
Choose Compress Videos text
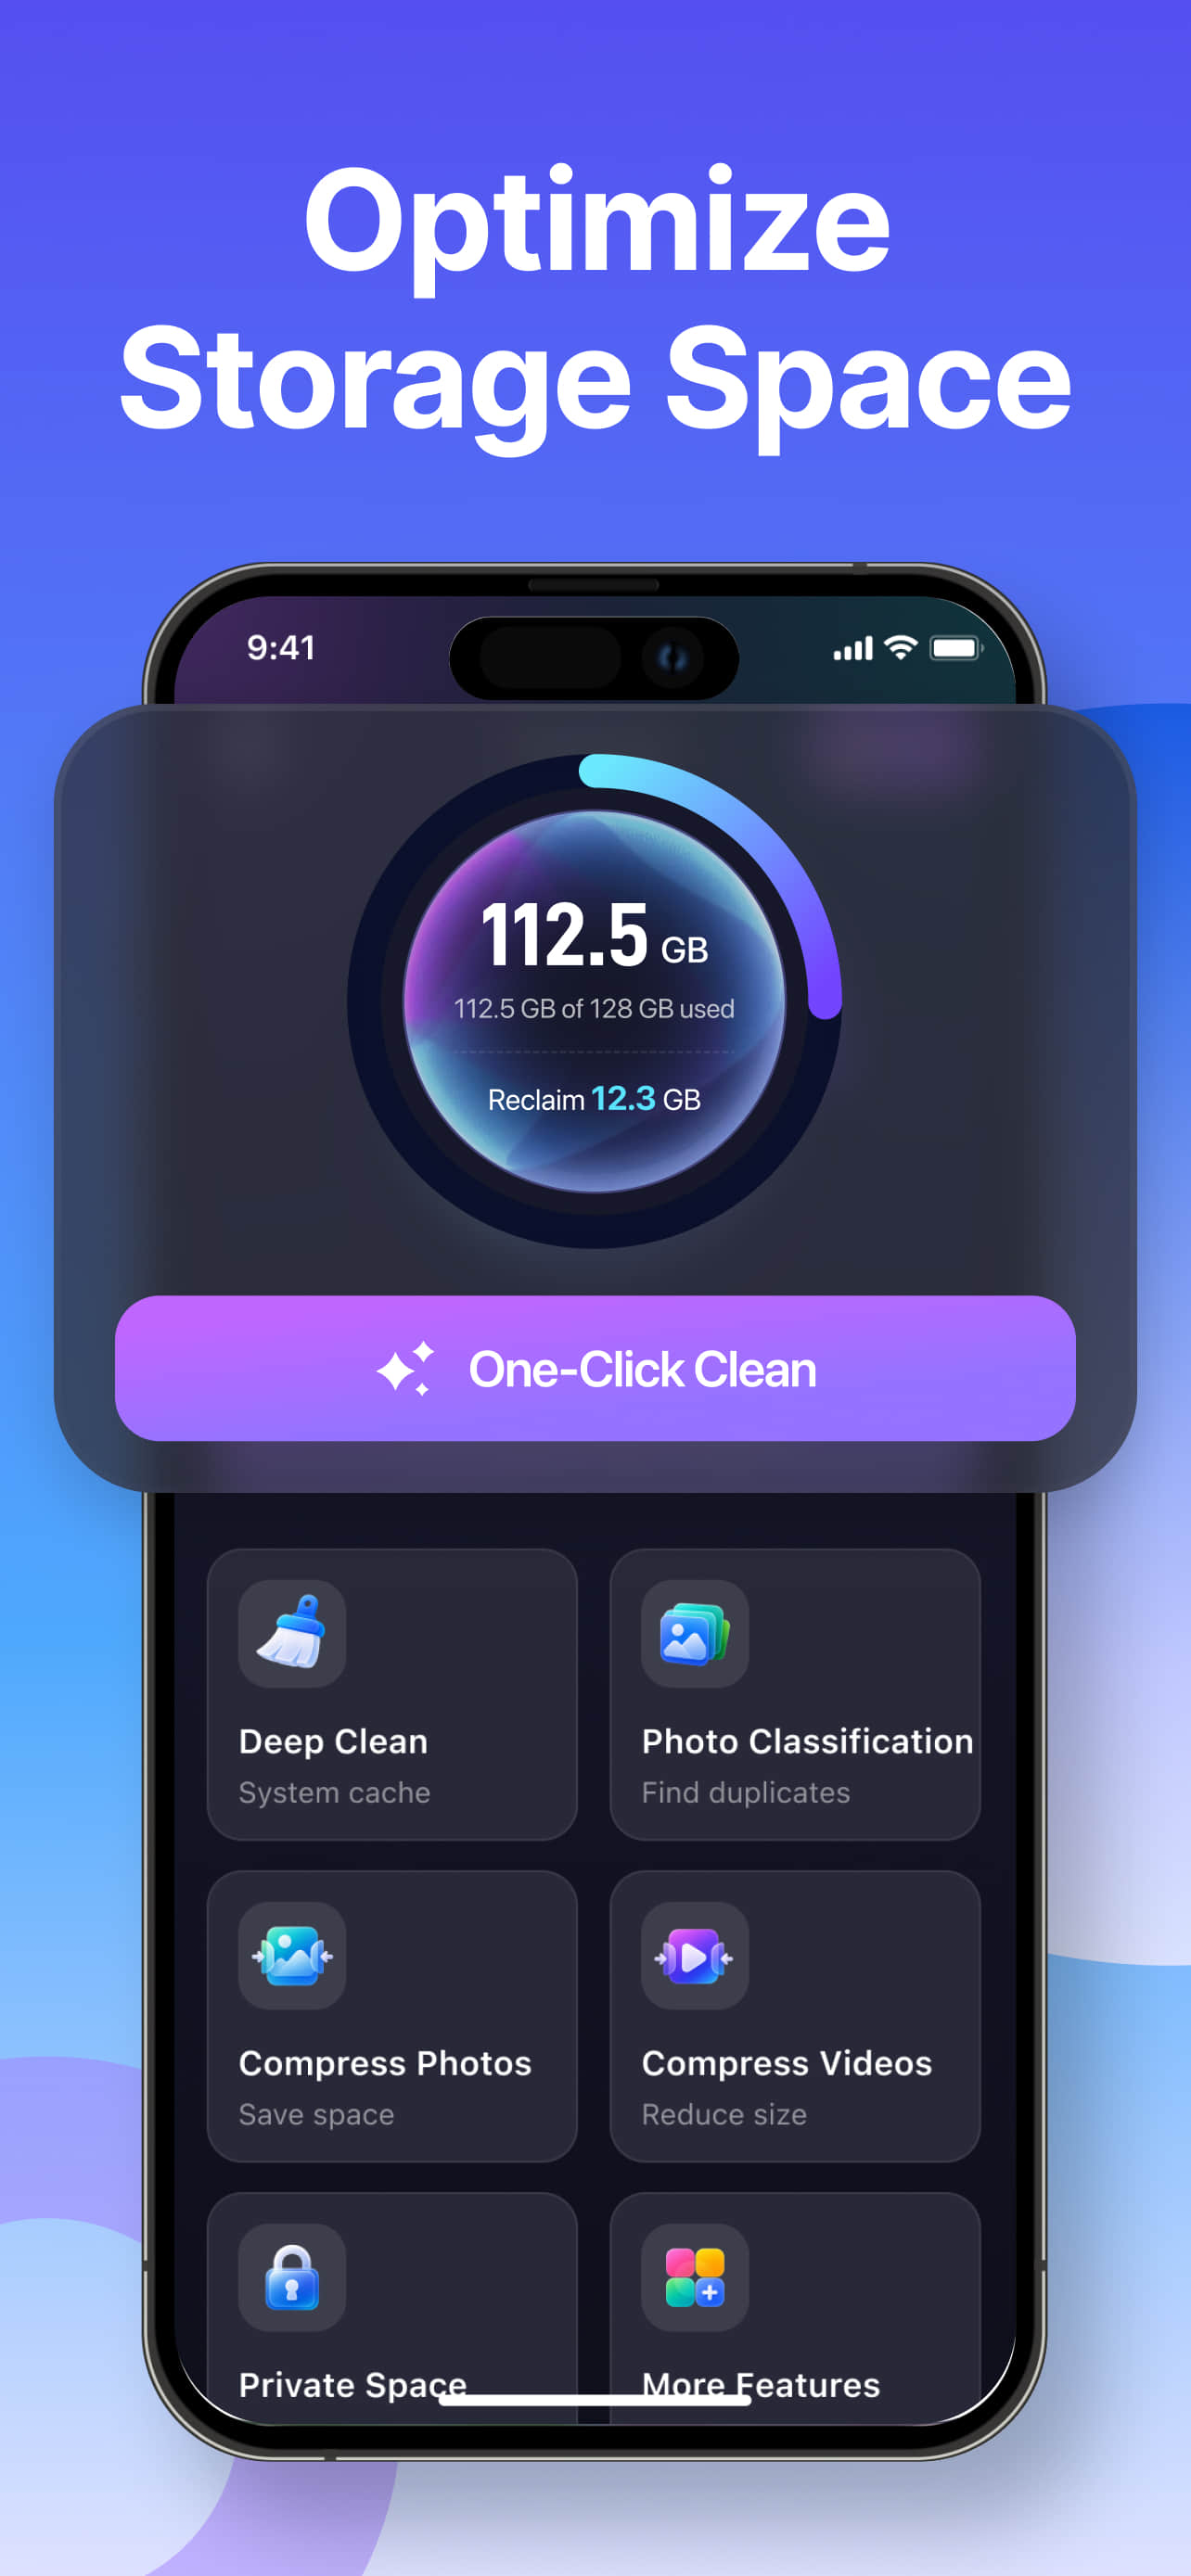(786, 2064)
